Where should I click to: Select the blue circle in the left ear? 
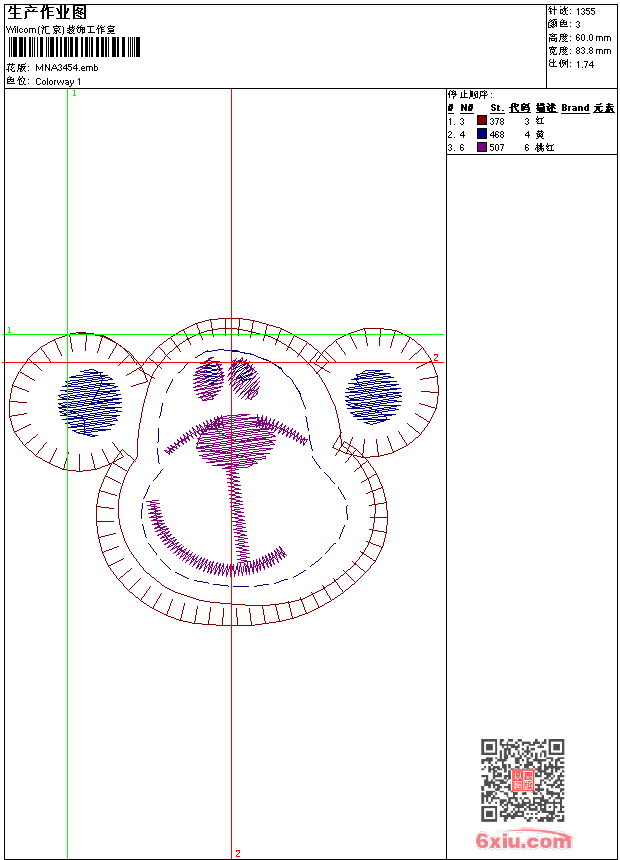point(90,403)
